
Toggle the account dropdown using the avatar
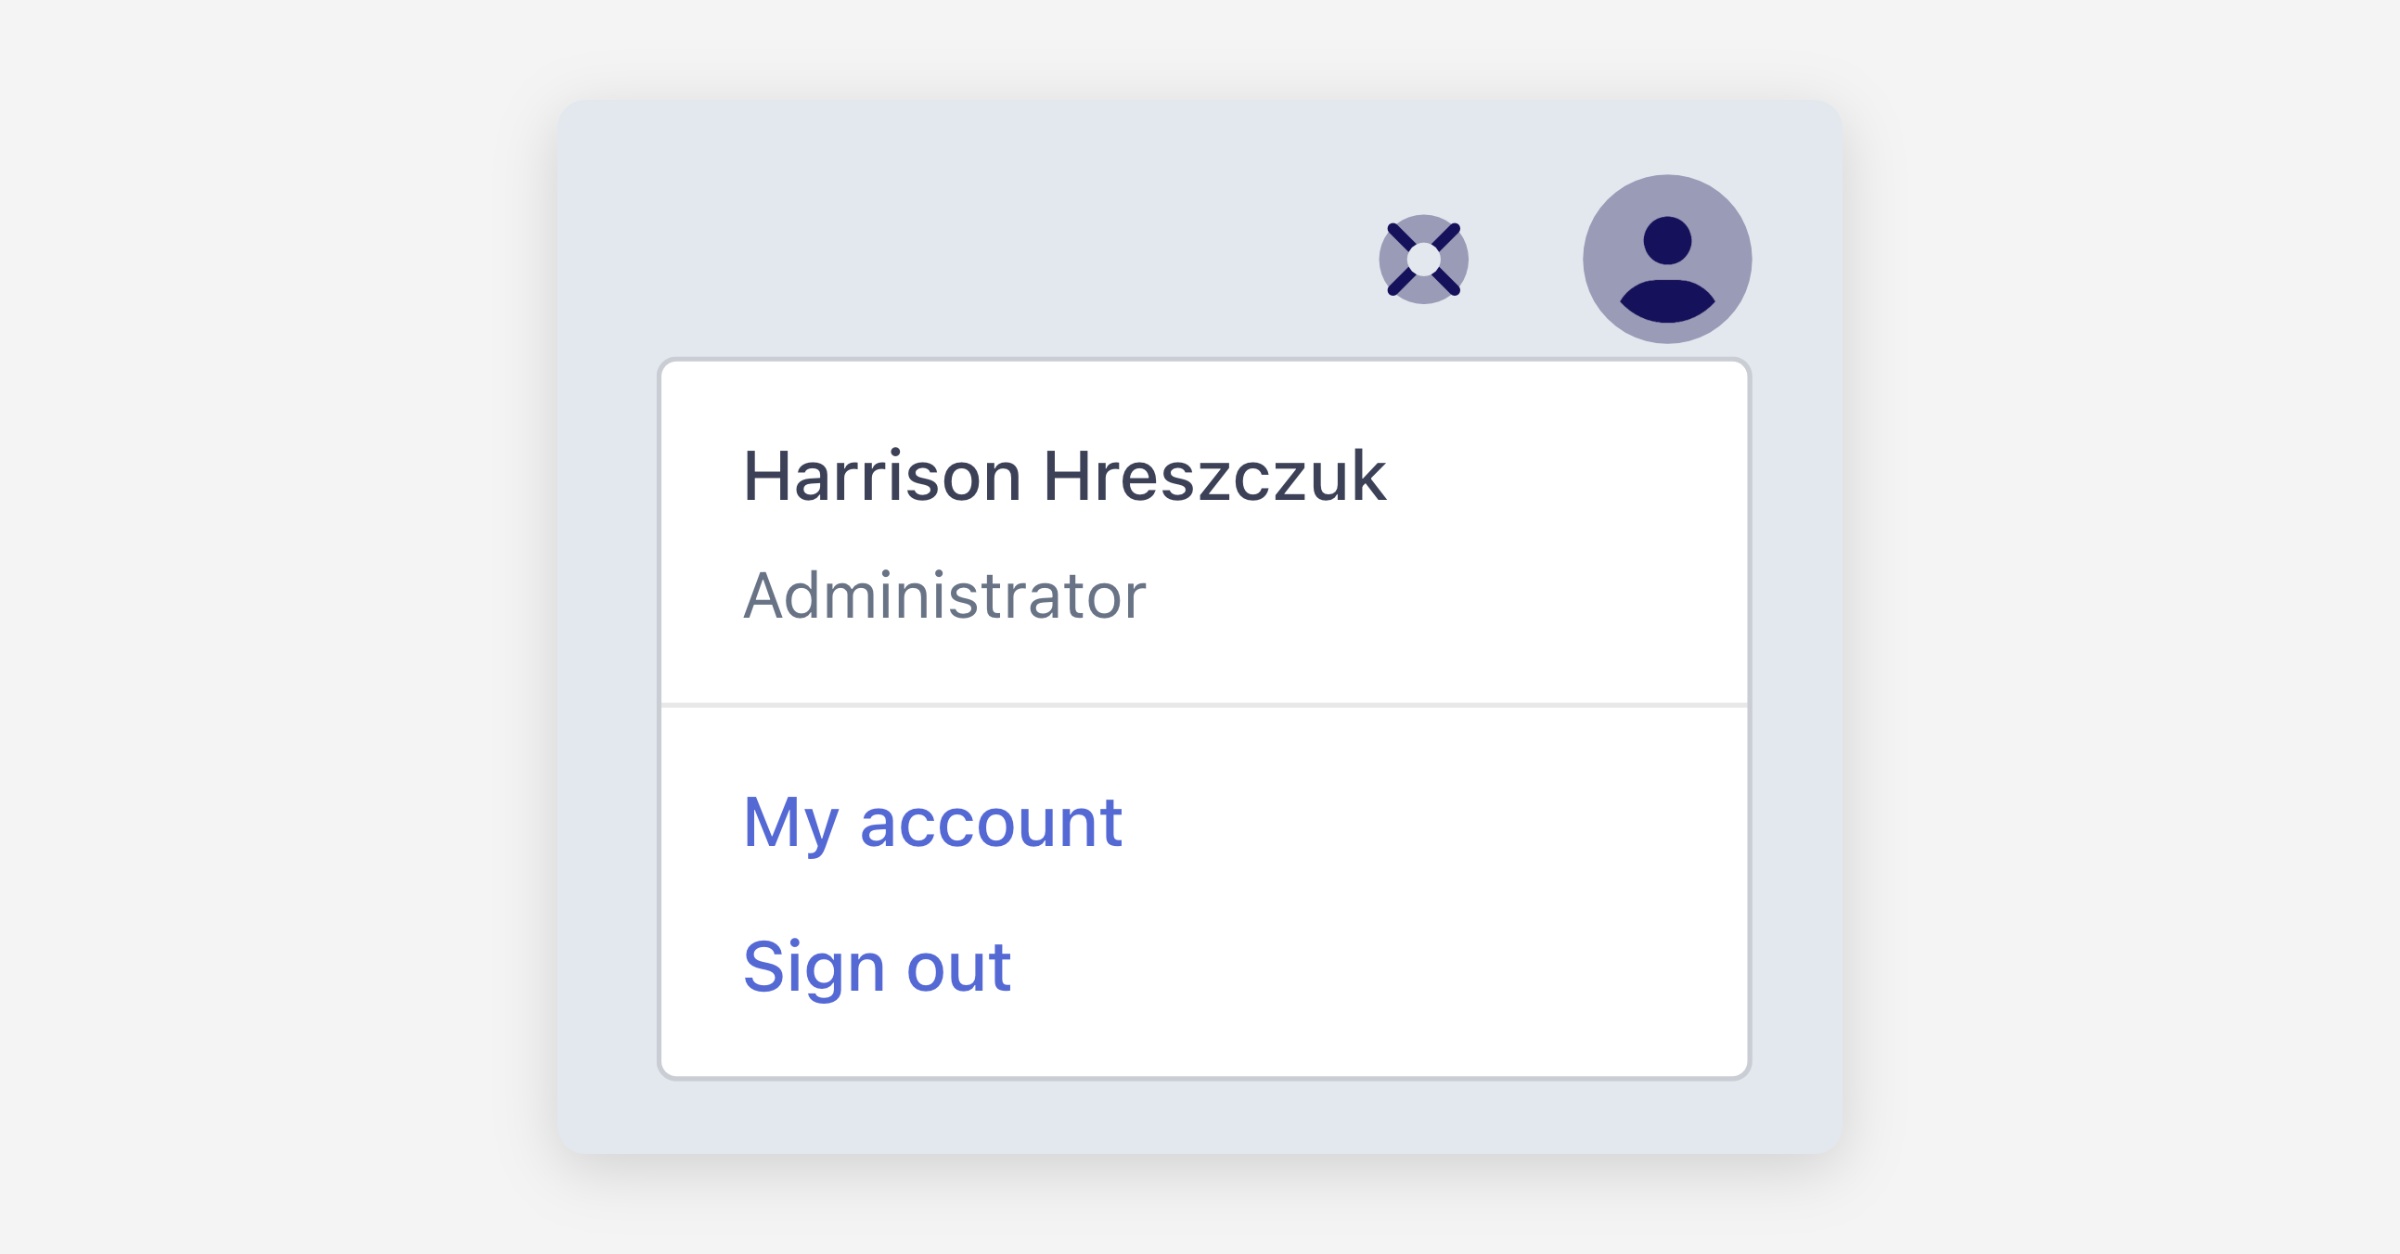pyautogui.click(x=1666, y=259)
